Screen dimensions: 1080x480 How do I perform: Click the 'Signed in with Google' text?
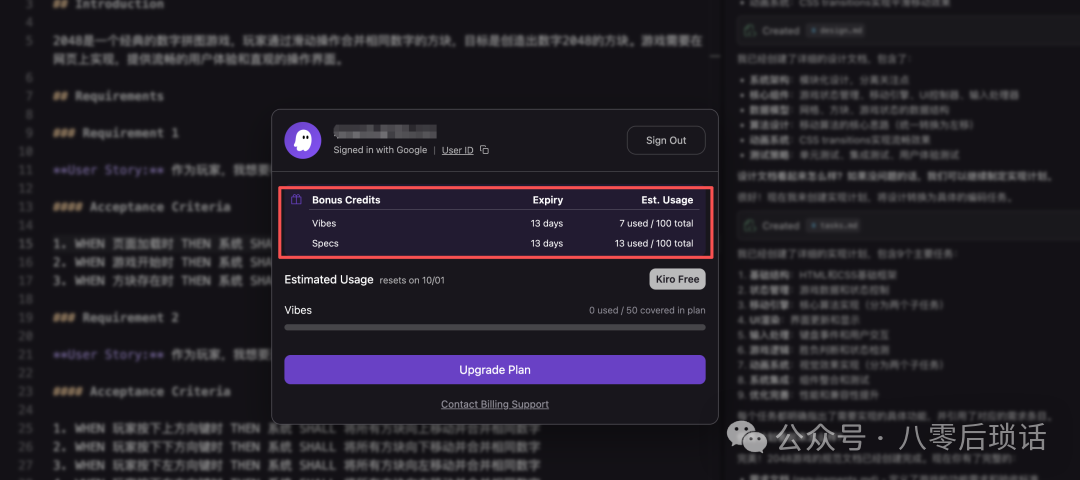click(x=380, y=150)
